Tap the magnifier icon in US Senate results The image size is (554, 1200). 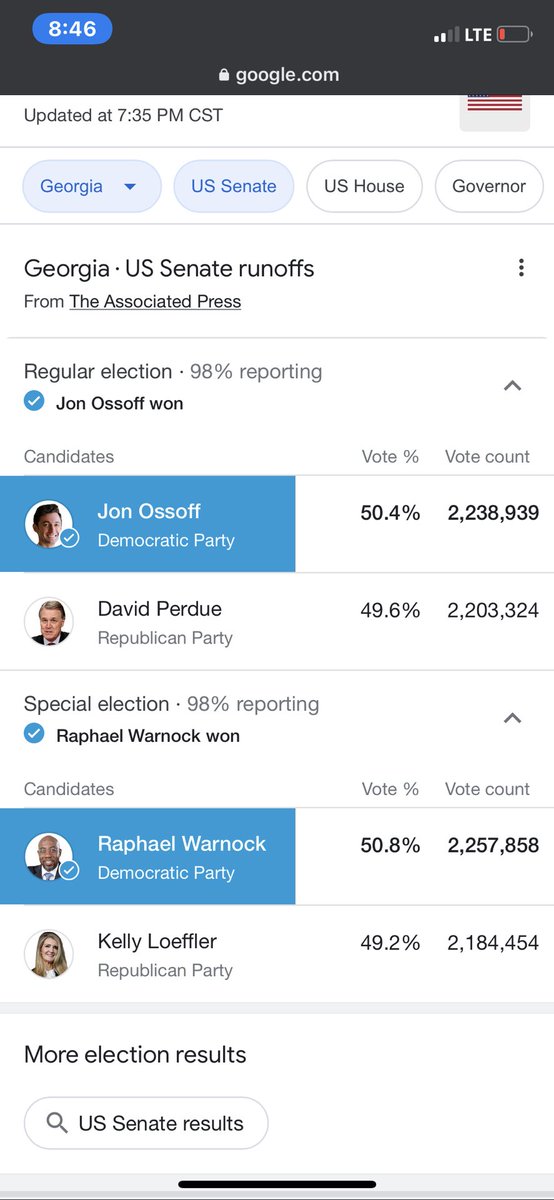[57, 1123]
